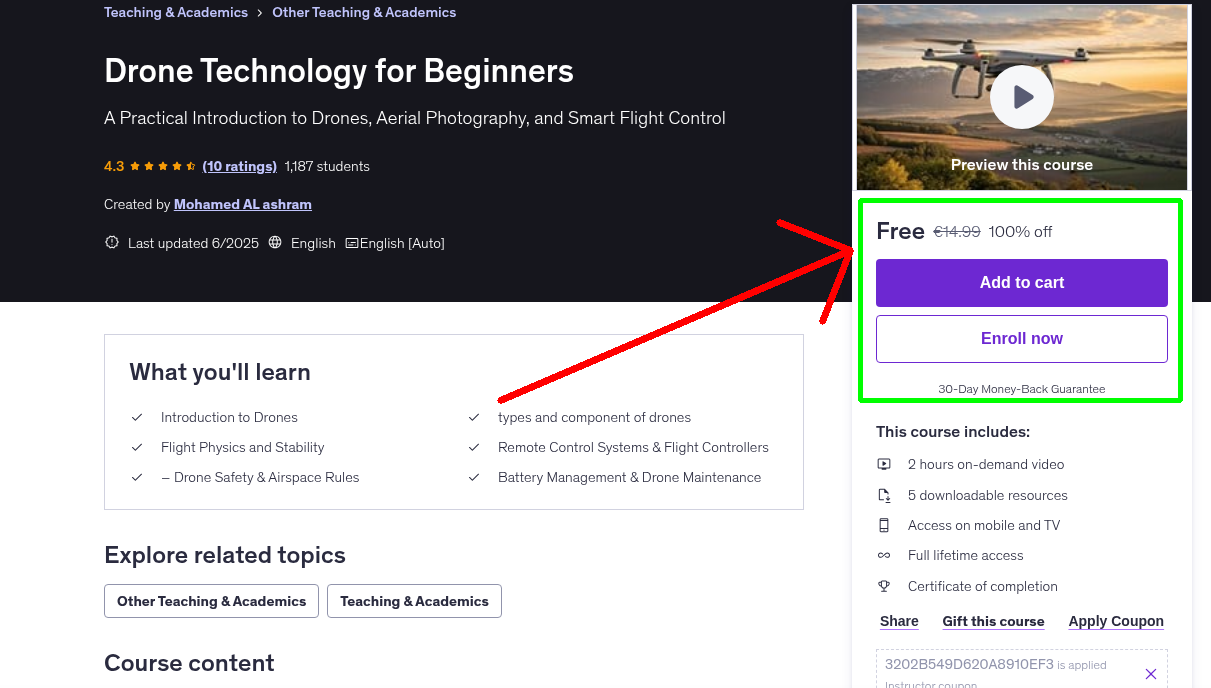Screen dimensions: 1211x688
Task: Select the Other Teaching & Academics topic button
Action: point(211,601)
